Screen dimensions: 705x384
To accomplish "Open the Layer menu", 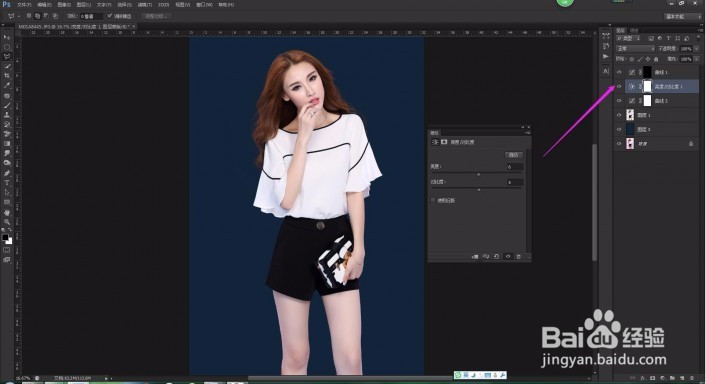I will pyautogui.click(x=84, y=5).
